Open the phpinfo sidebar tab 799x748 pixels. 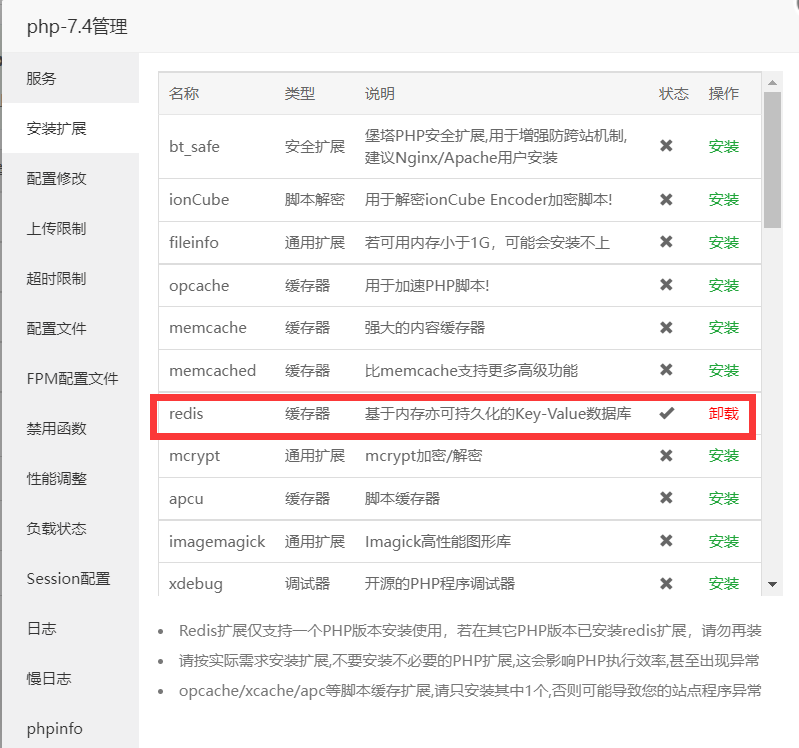pyautogui.click(x=54, y=728)
